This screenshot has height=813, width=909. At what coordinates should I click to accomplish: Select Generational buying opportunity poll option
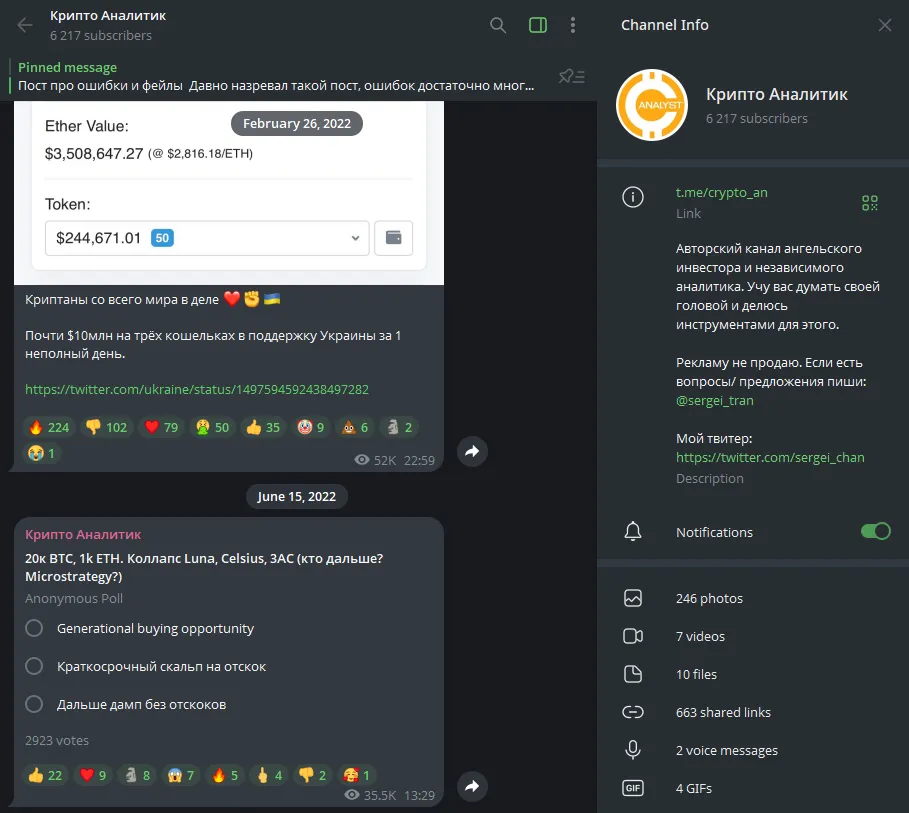click(140, 629)
